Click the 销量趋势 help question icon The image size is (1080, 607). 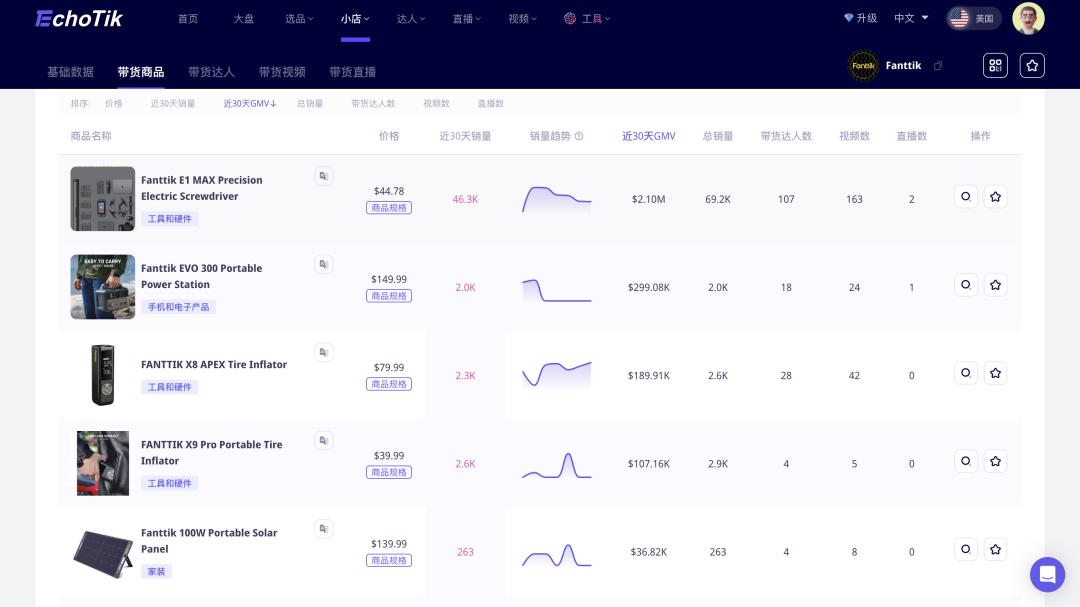pyautogui.click(x=579, y=136)
